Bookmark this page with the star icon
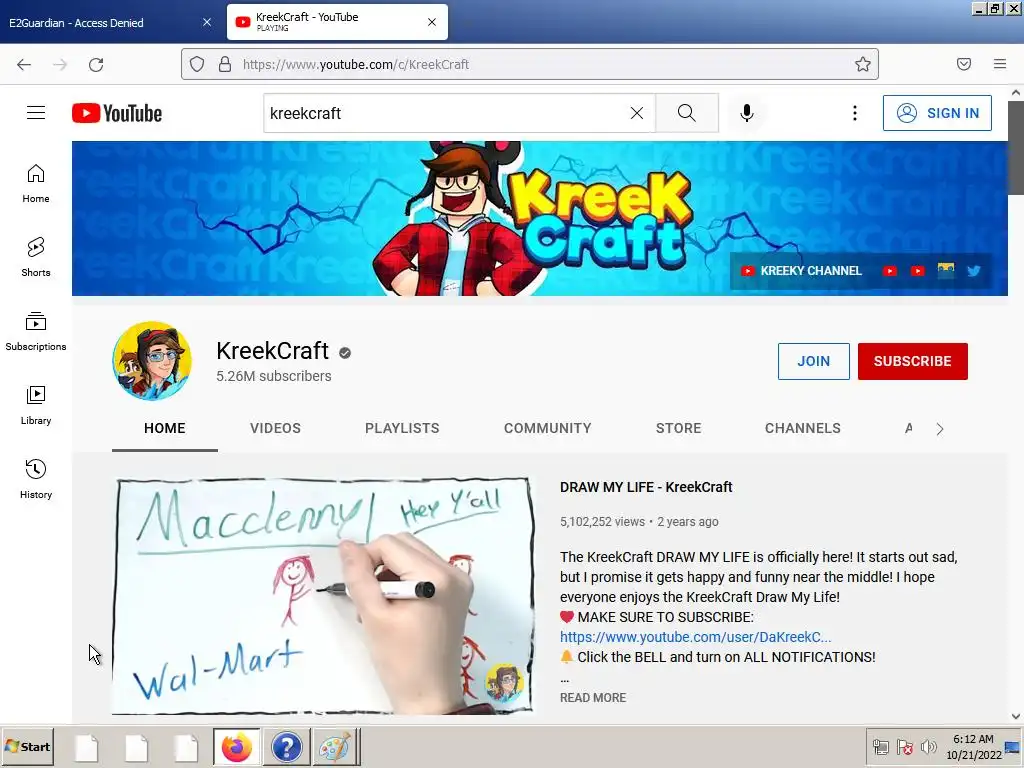 point(863,64)
